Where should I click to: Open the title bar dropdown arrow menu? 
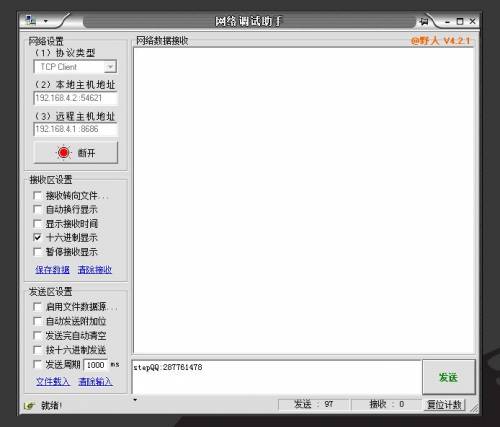point(46,21)
